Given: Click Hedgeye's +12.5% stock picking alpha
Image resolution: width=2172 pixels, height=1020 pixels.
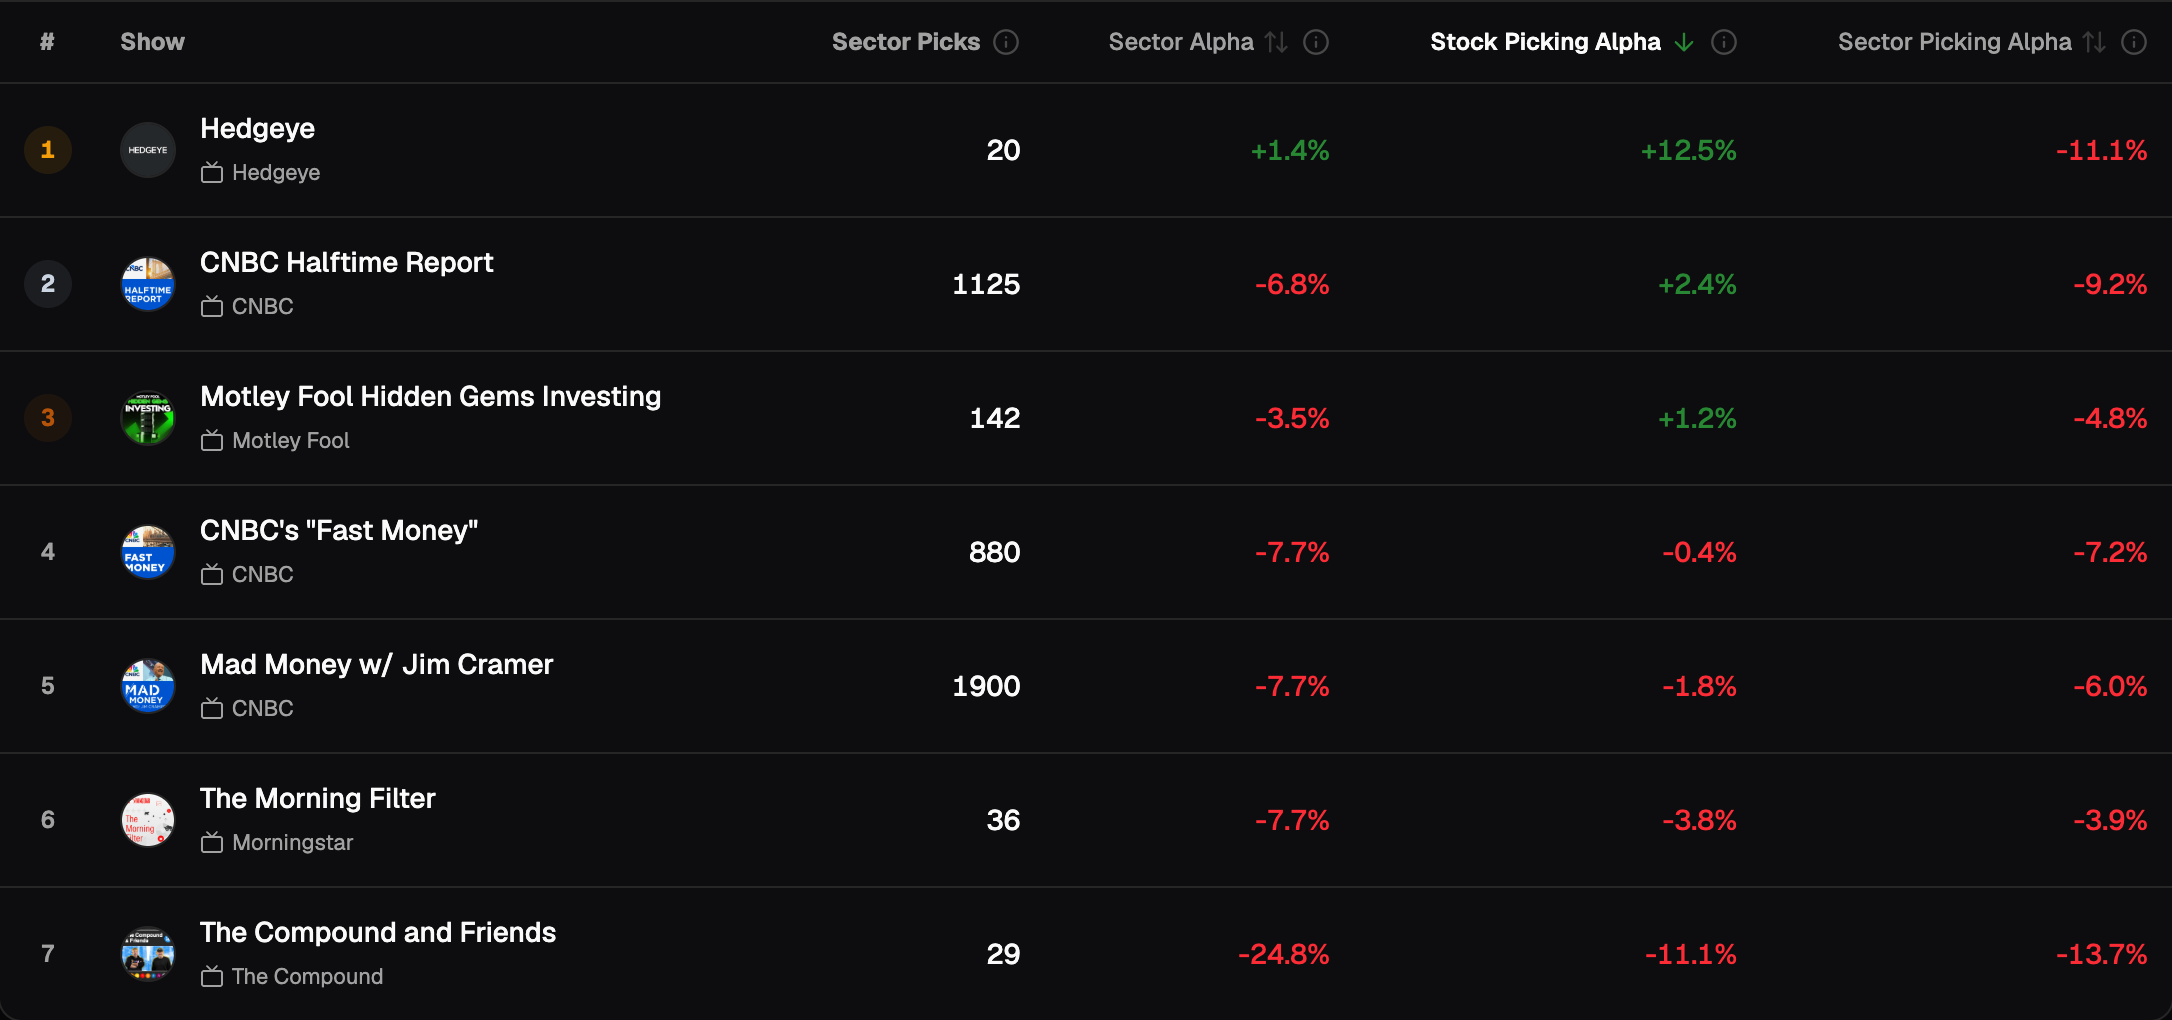Looking at the screenshot, I should pos(1689,151).
